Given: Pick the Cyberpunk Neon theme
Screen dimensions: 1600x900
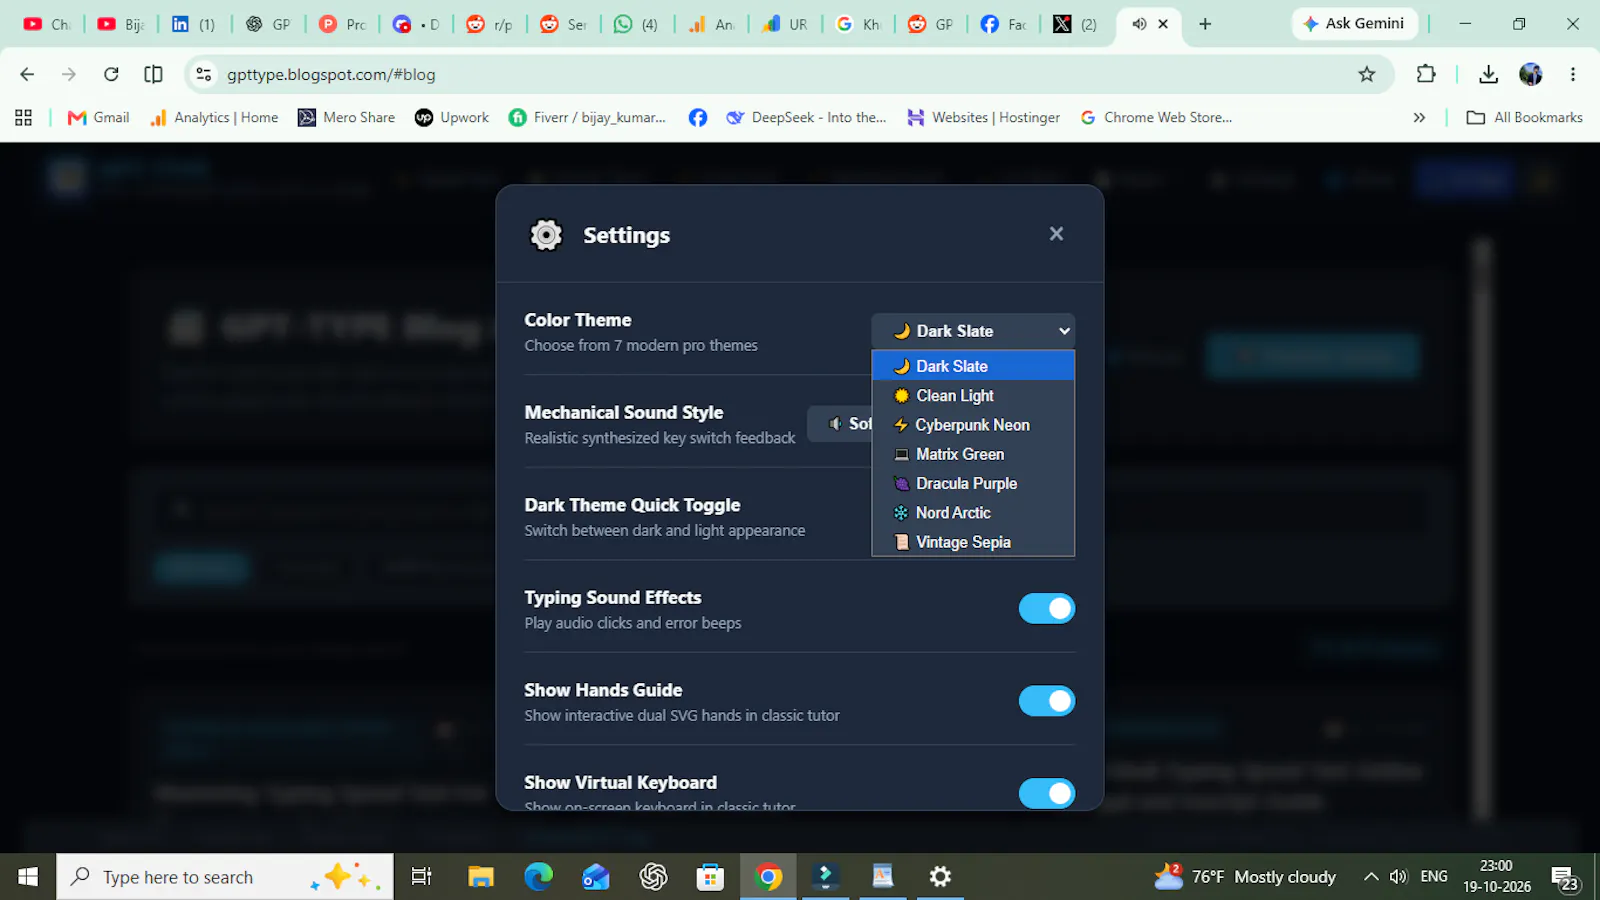Looking at the screenshot, I should (x=973, y=425).
